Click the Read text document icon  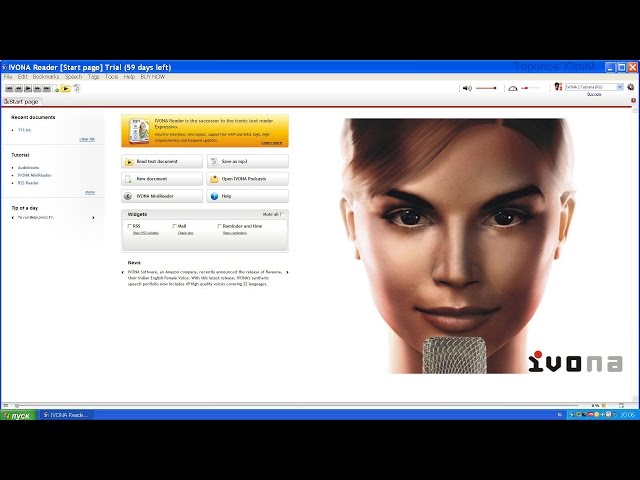click(x=129, y=162)
